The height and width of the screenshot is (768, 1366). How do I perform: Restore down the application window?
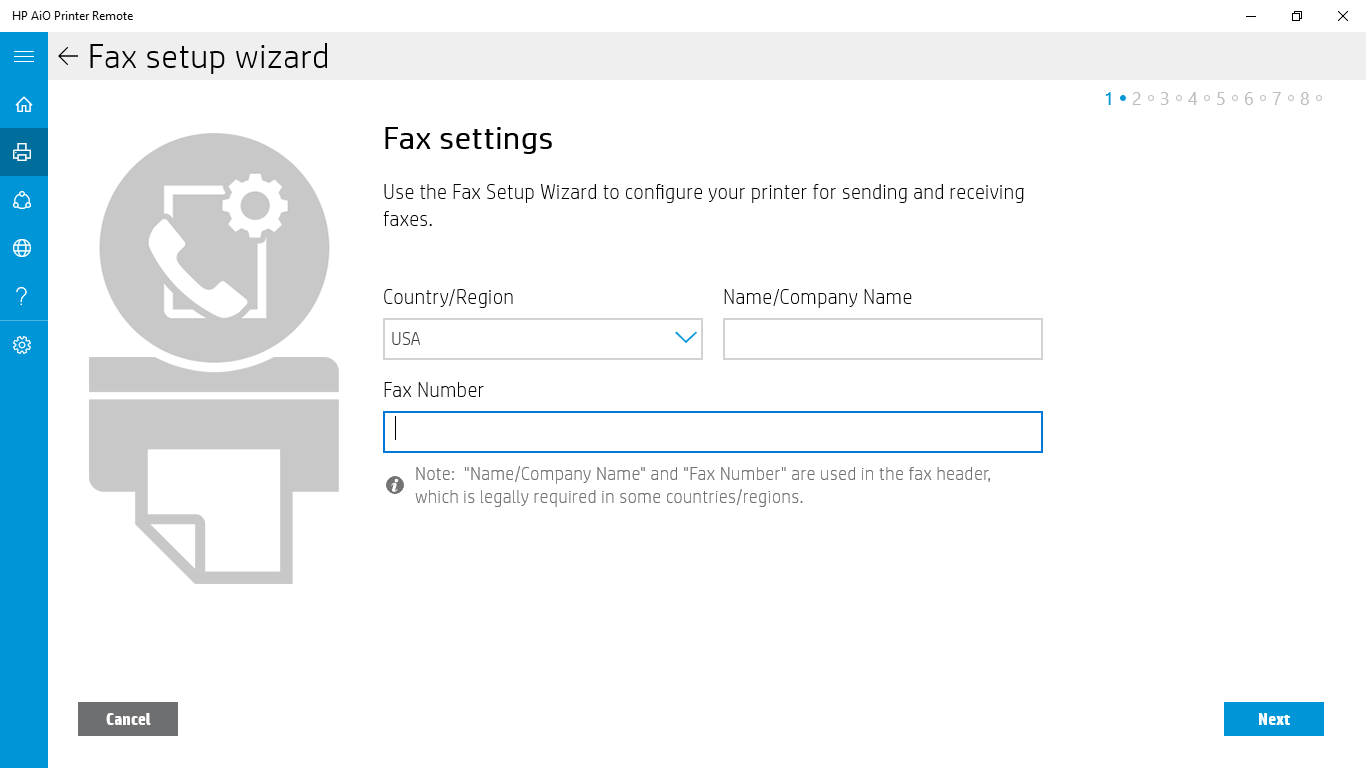coord(1297,16)
